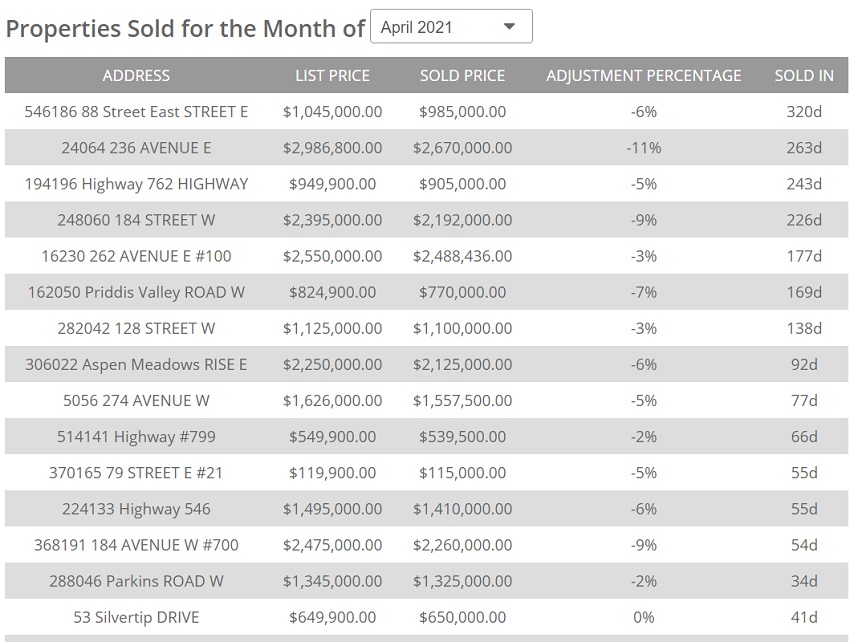850x642 pixels.
Task: Click the 248060 184 STREET W address
Action: point(136,220)
